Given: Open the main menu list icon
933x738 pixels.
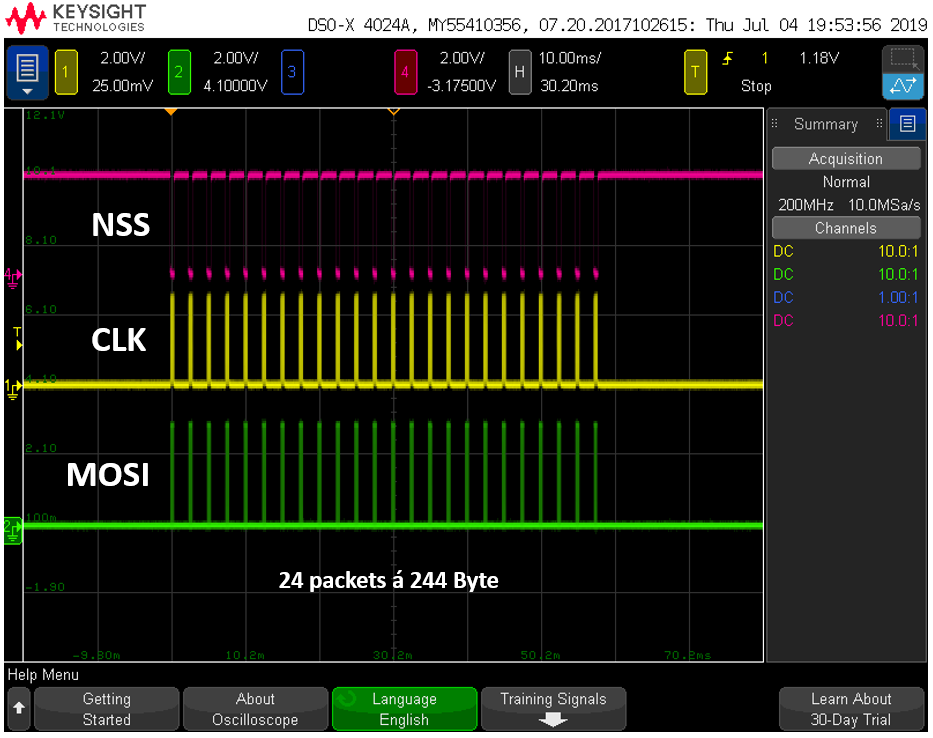Looking at the screenshot, I should coord(27,73).
